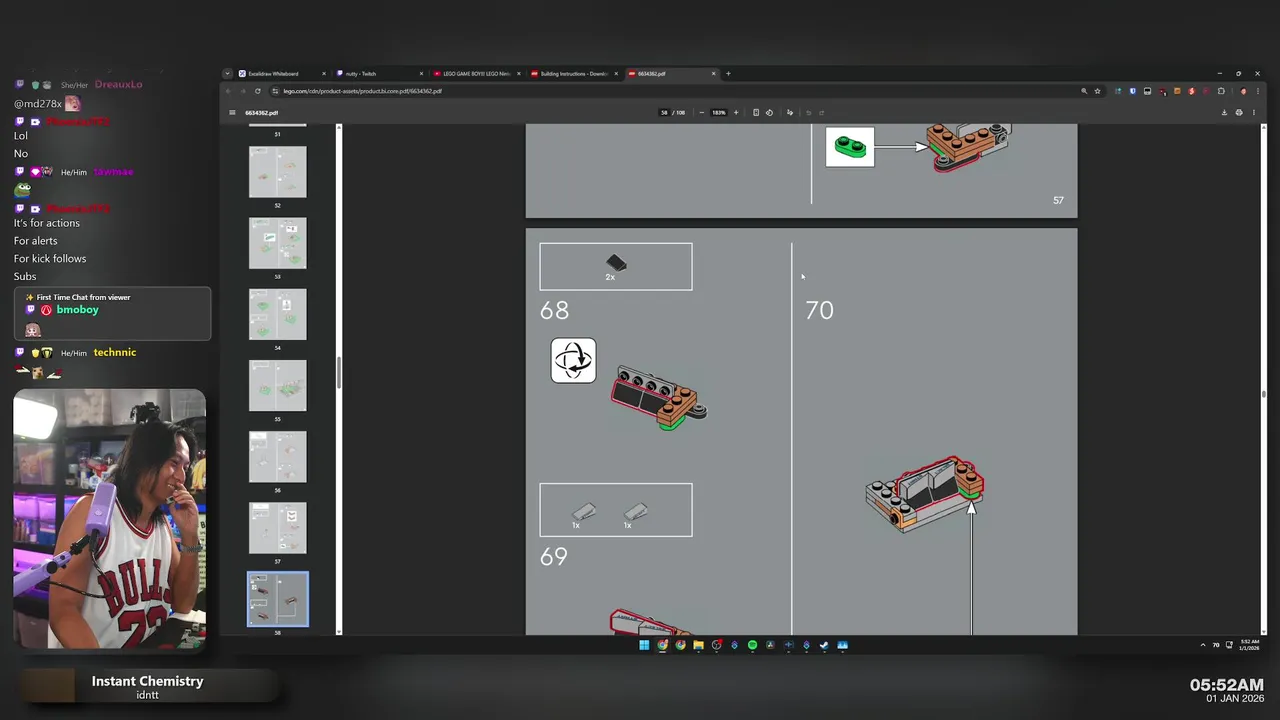Open the Windows Start menu

click(x=644, y=645)
